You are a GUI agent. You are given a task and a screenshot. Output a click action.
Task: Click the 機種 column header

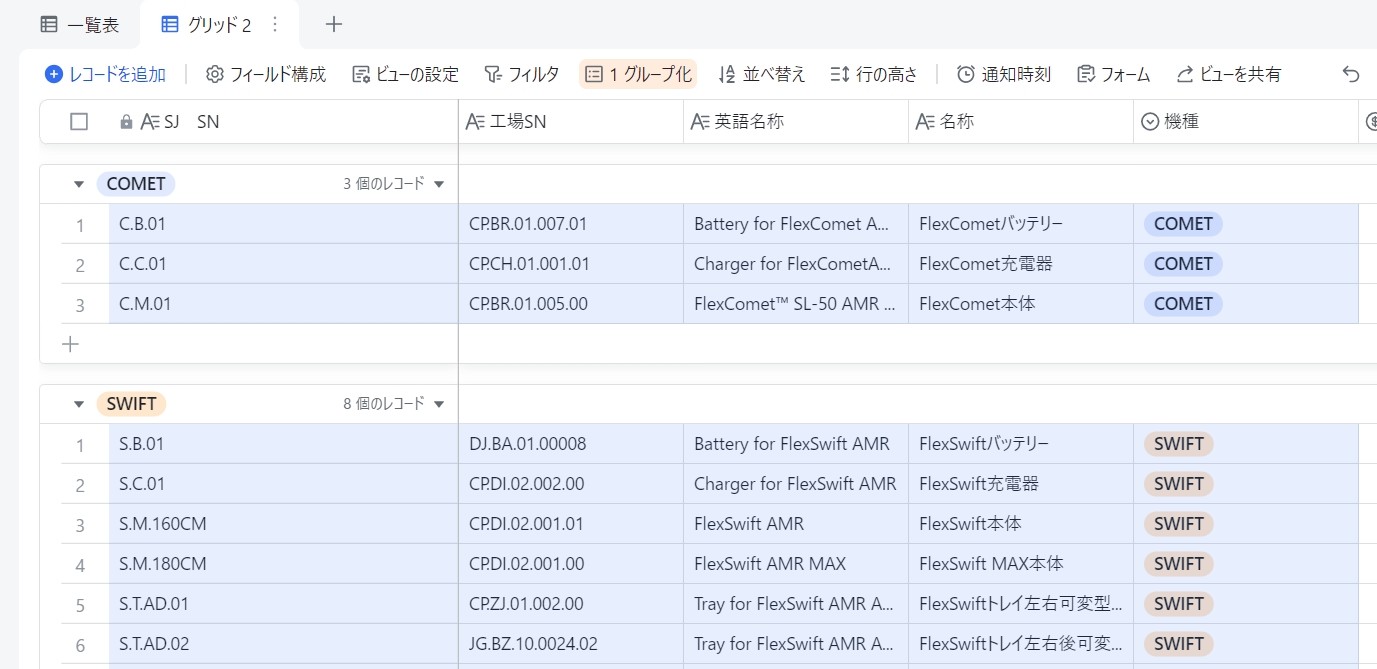pyautogui.click(x=1246, y=122)
